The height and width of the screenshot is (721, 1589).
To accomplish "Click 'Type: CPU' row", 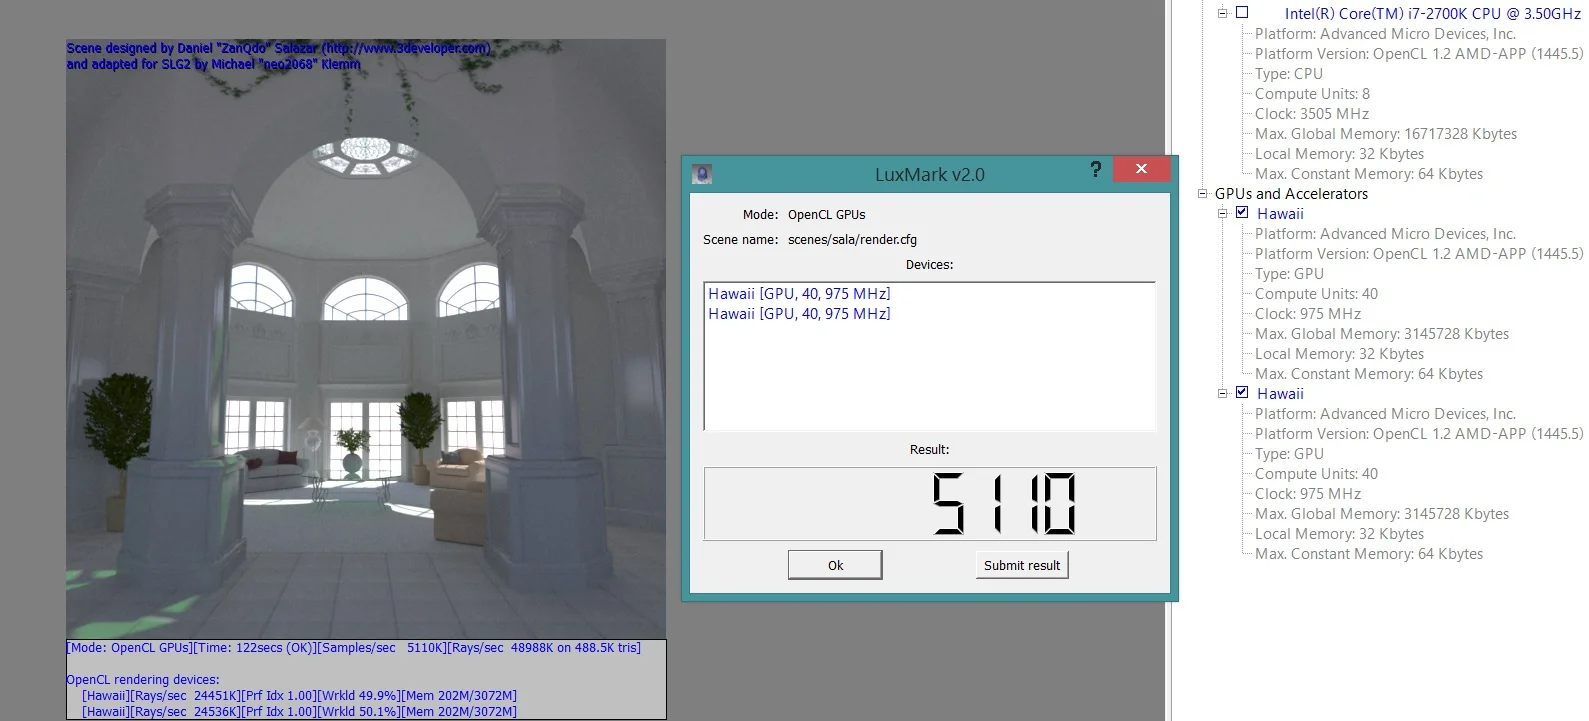I will pos(1289,73).
